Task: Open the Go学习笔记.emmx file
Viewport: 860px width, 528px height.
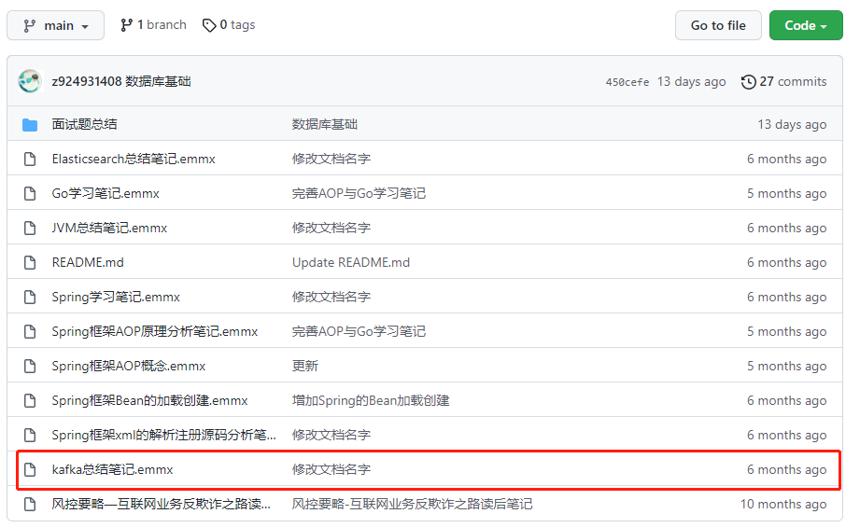Action: (106, 194)
